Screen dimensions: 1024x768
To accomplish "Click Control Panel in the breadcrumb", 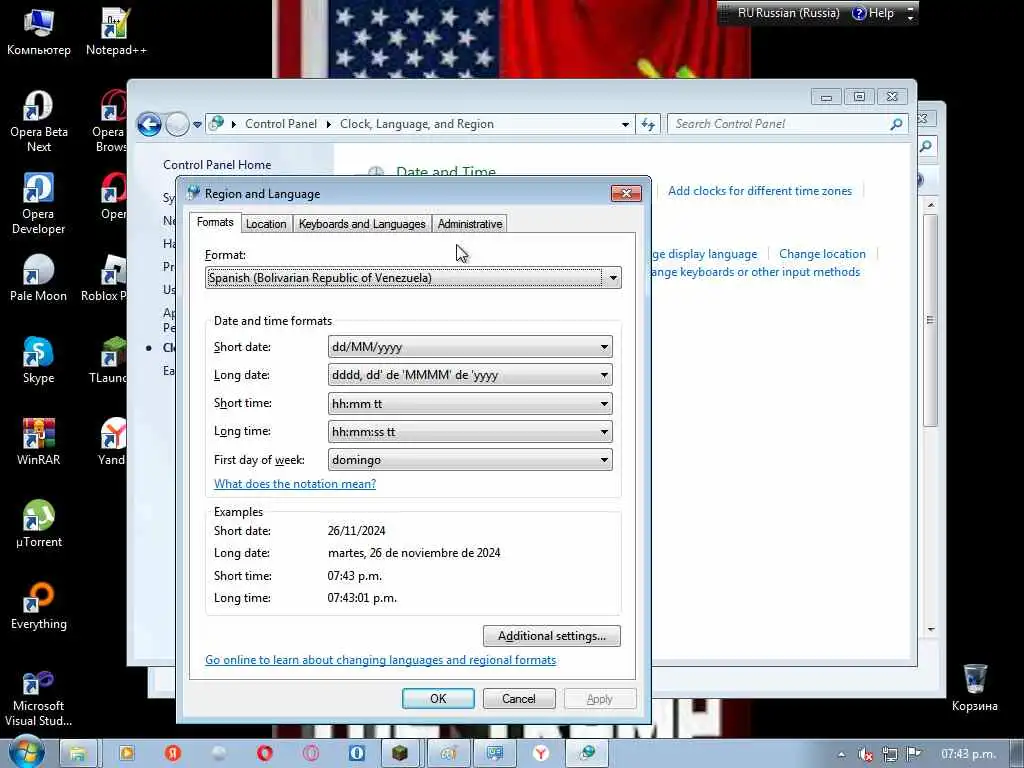I will click(x=281, y=124).
